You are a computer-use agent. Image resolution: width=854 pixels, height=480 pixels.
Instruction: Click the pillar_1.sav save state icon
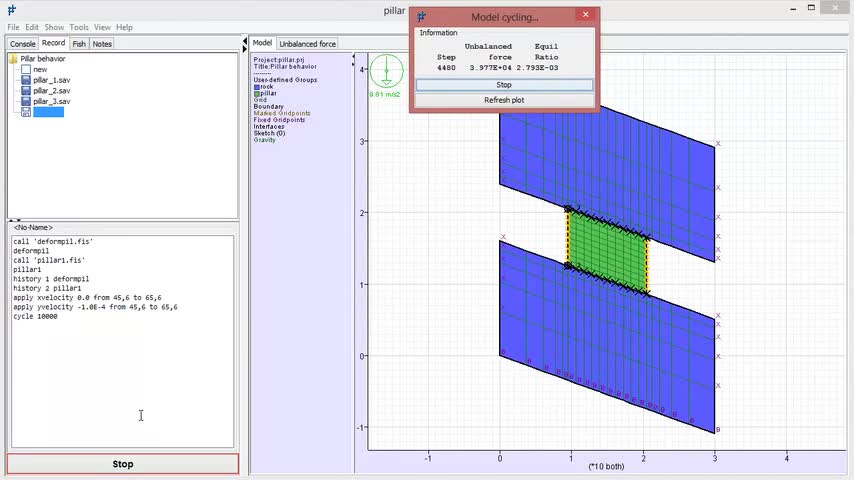[x=26, y=80]
